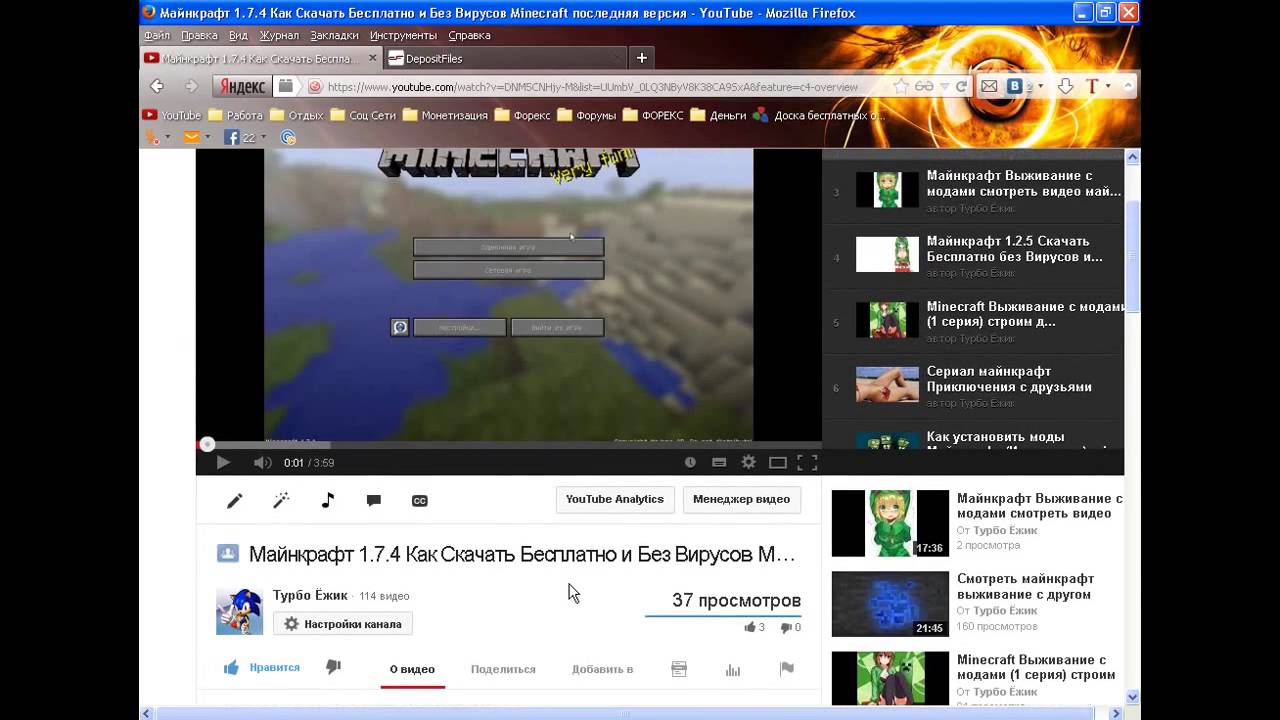Open YouTube Analytics
This screenshot has width=1280, height=720.
(615, 500)
